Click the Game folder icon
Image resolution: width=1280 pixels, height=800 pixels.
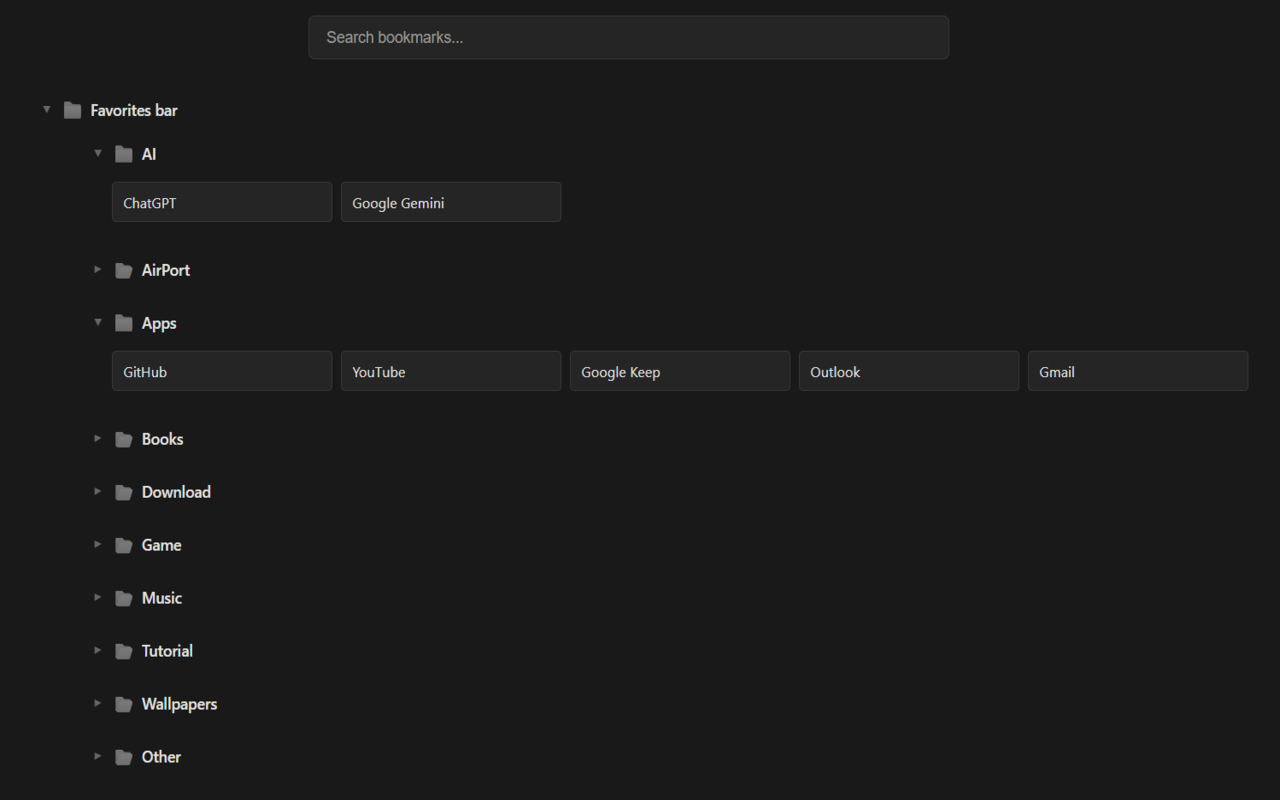(x=124, y=545)
